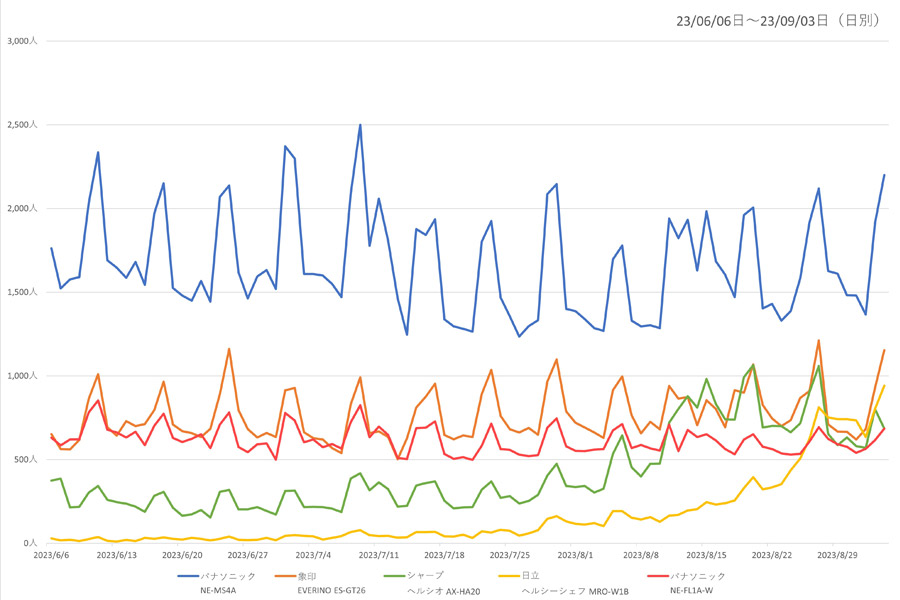900x600 pixels.
Task: Click the NE-MS4A model name text
Action: point(218,590)
